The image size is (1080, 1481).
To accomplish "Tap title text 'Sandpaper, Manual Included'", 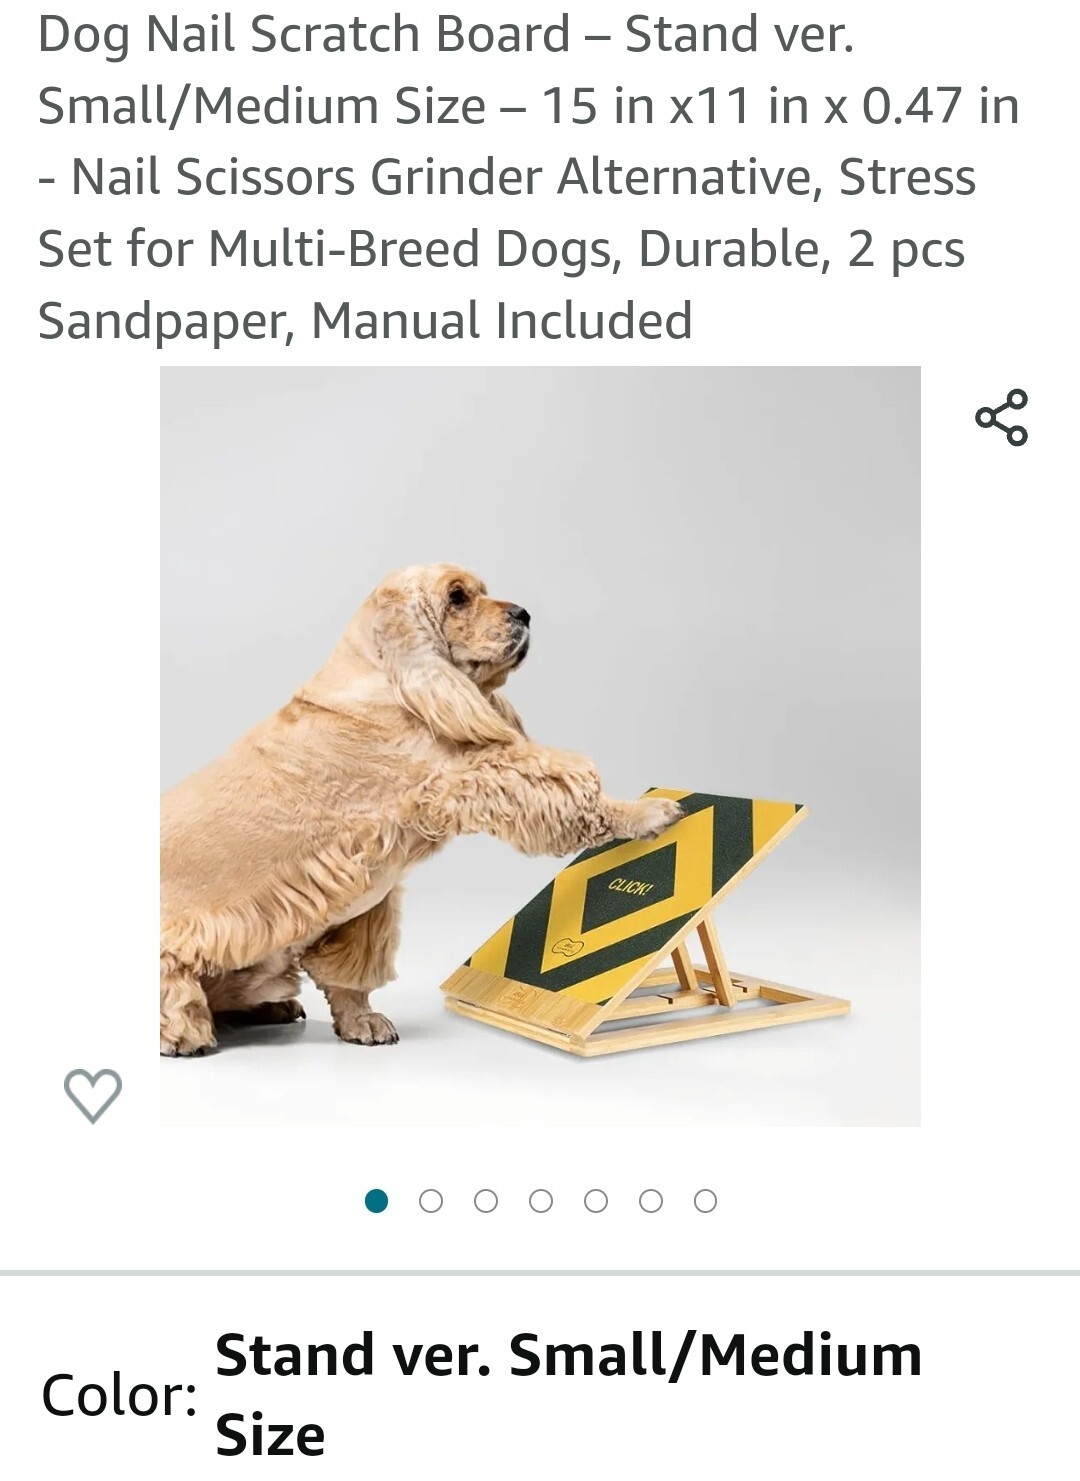I will 365,321.
